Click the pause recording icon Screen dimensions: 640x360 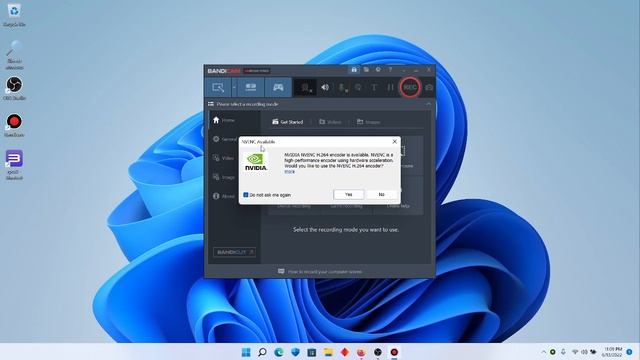[x=390, y=87]
